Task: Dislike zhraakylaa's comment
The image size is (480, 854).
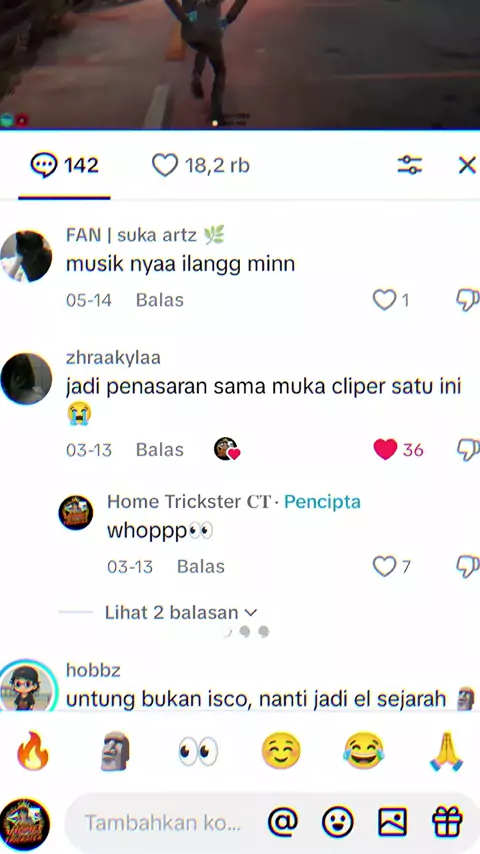Action: 467,450
